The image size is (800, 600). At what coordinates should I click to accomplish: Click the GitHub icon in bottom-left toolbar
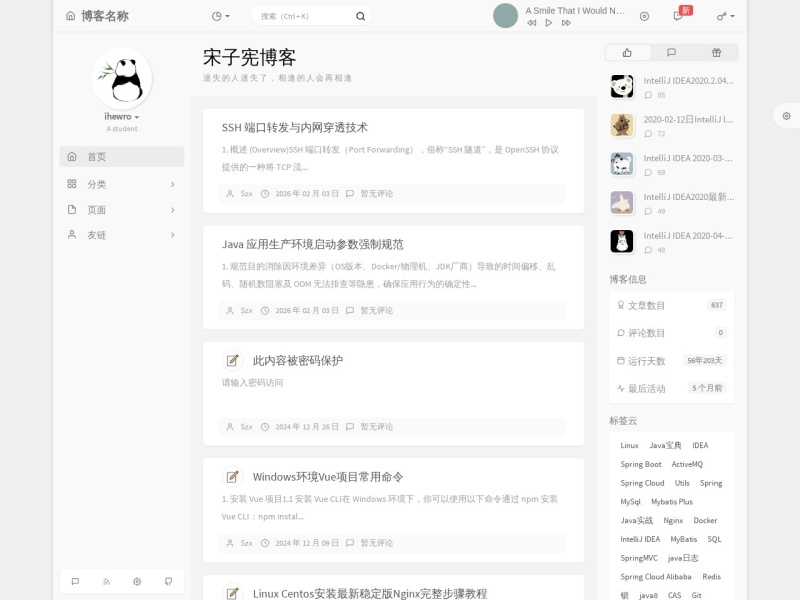168,581
